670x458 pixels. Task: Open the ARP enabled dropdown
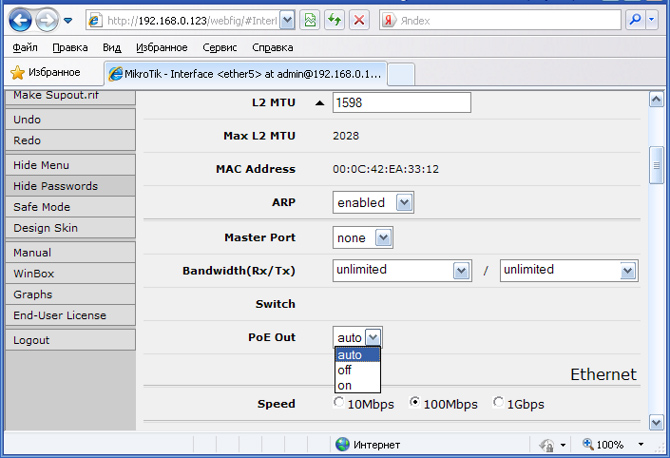(404, 203)
